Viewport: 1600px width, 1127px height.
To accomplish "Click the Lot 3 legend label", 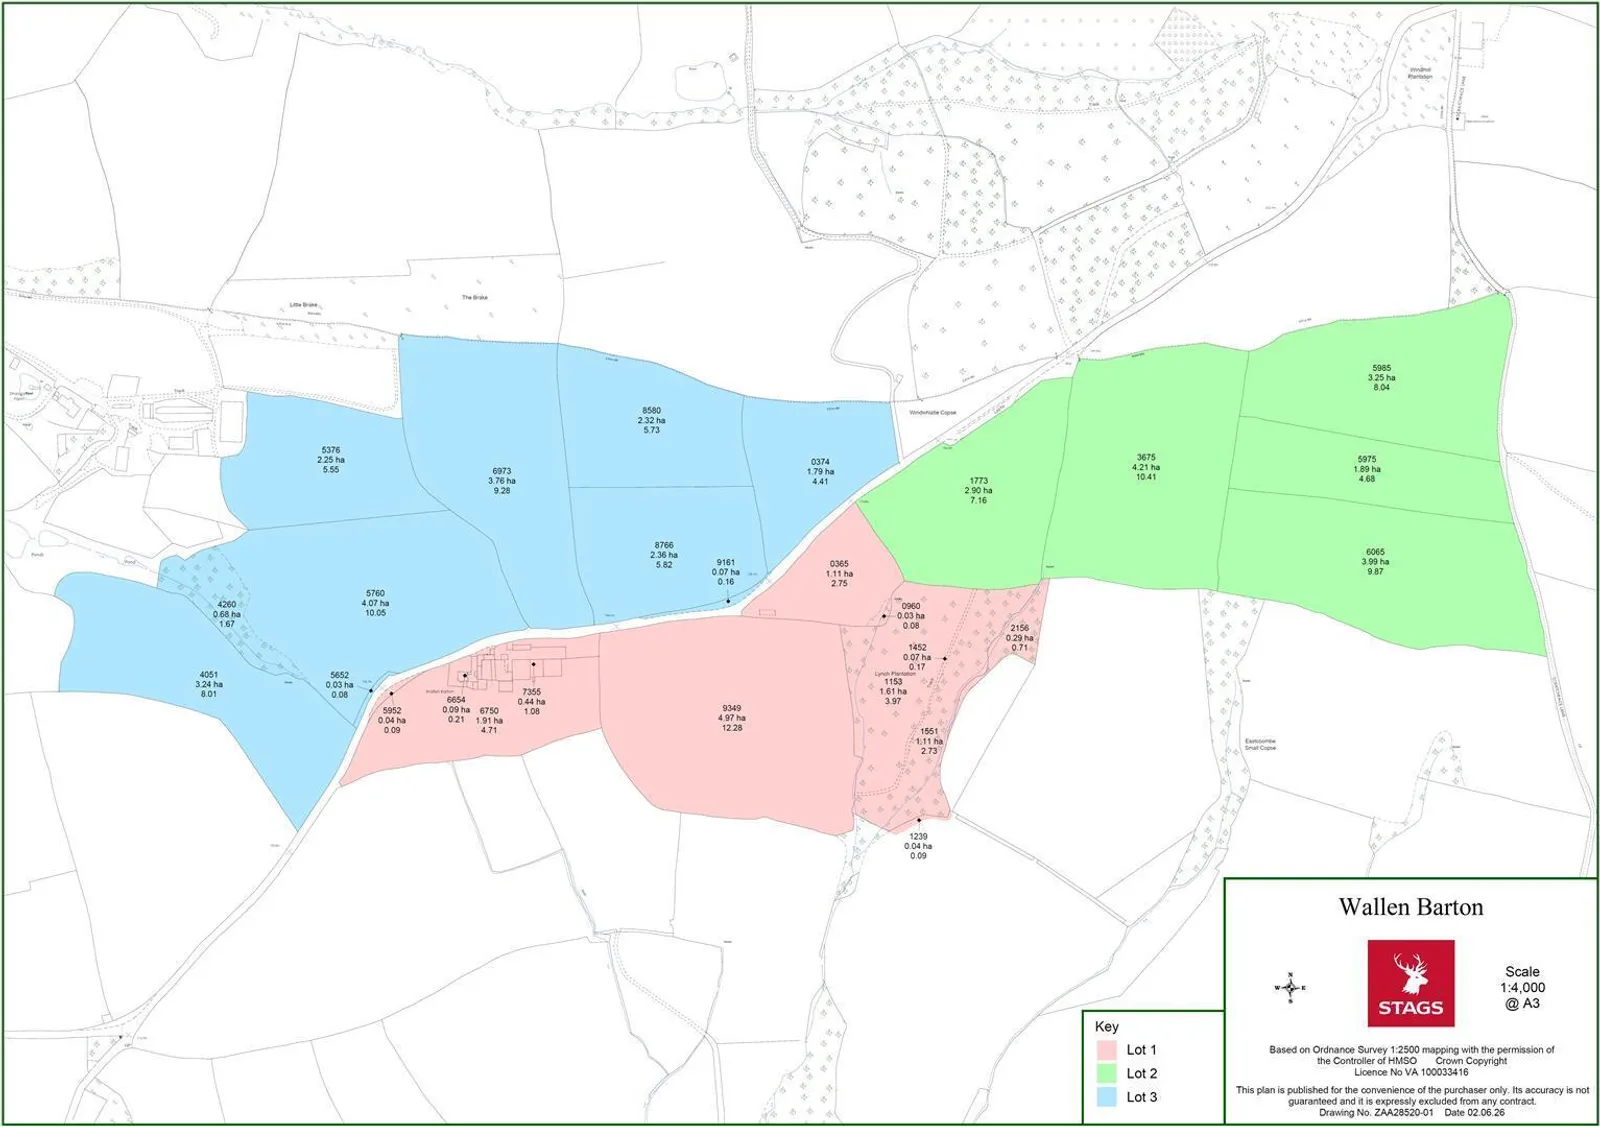I will pos(1141,1097).
